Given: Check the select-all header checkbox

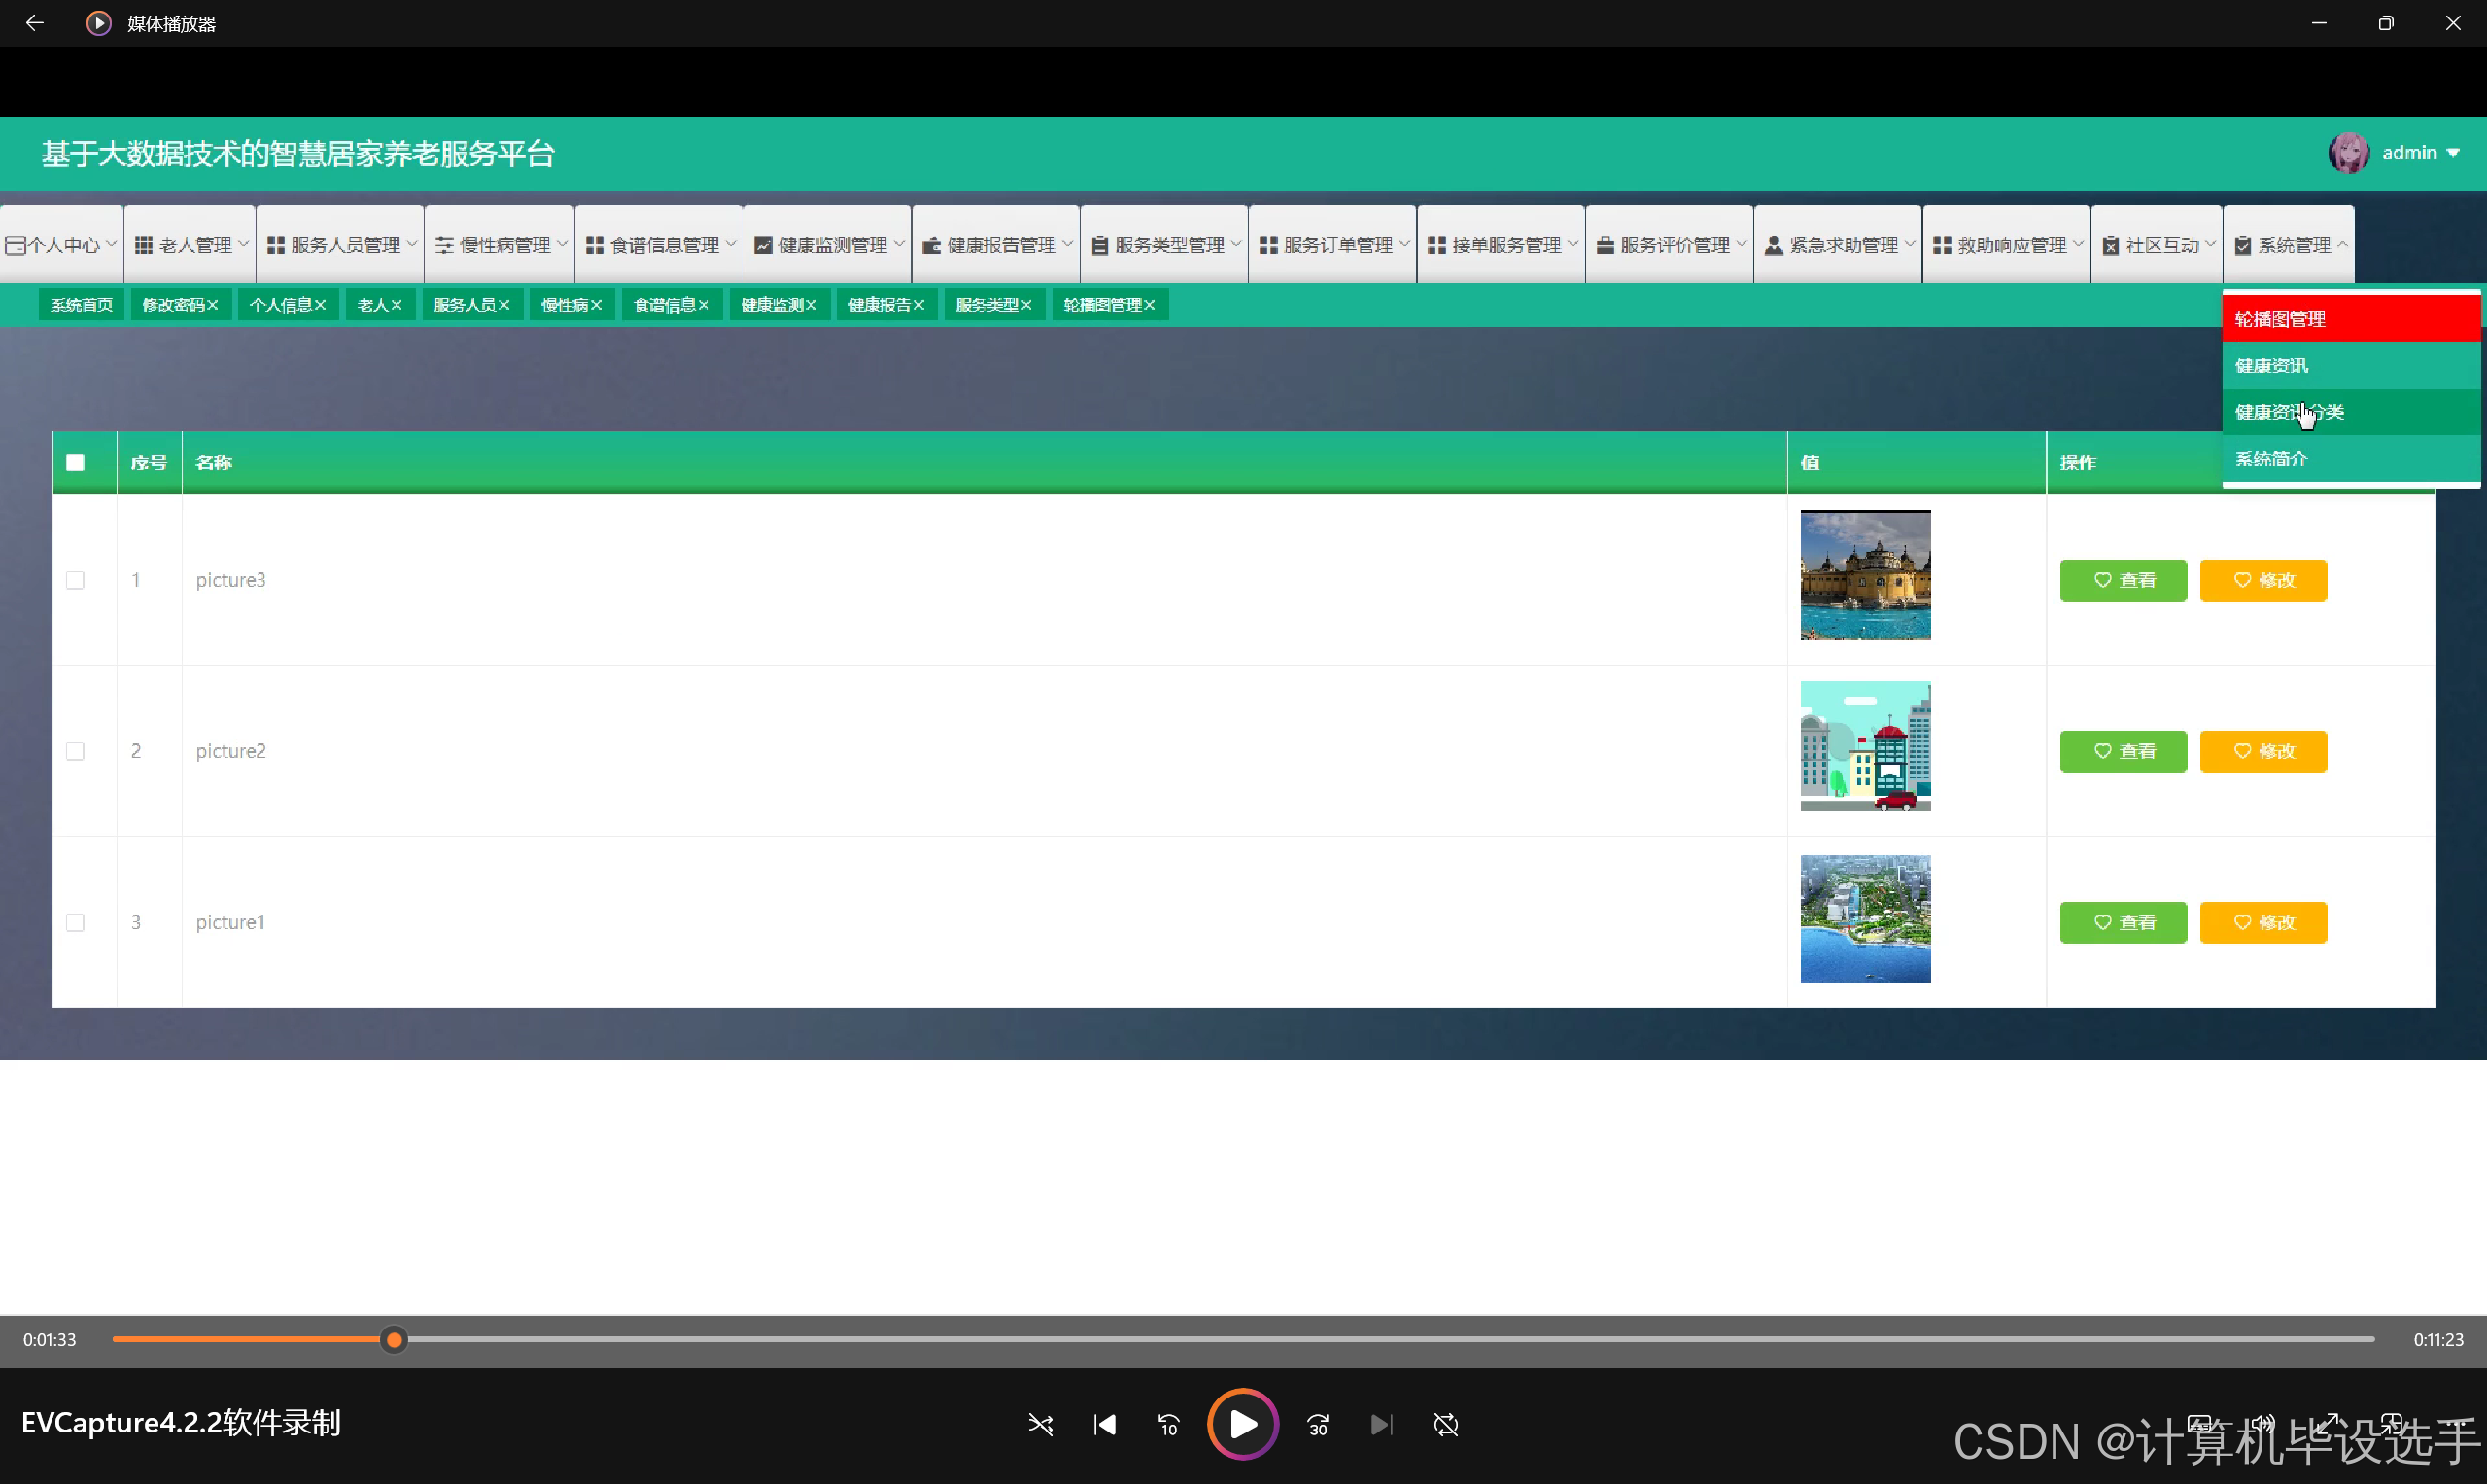Looking at the screenshot, I should click(75, 462).
